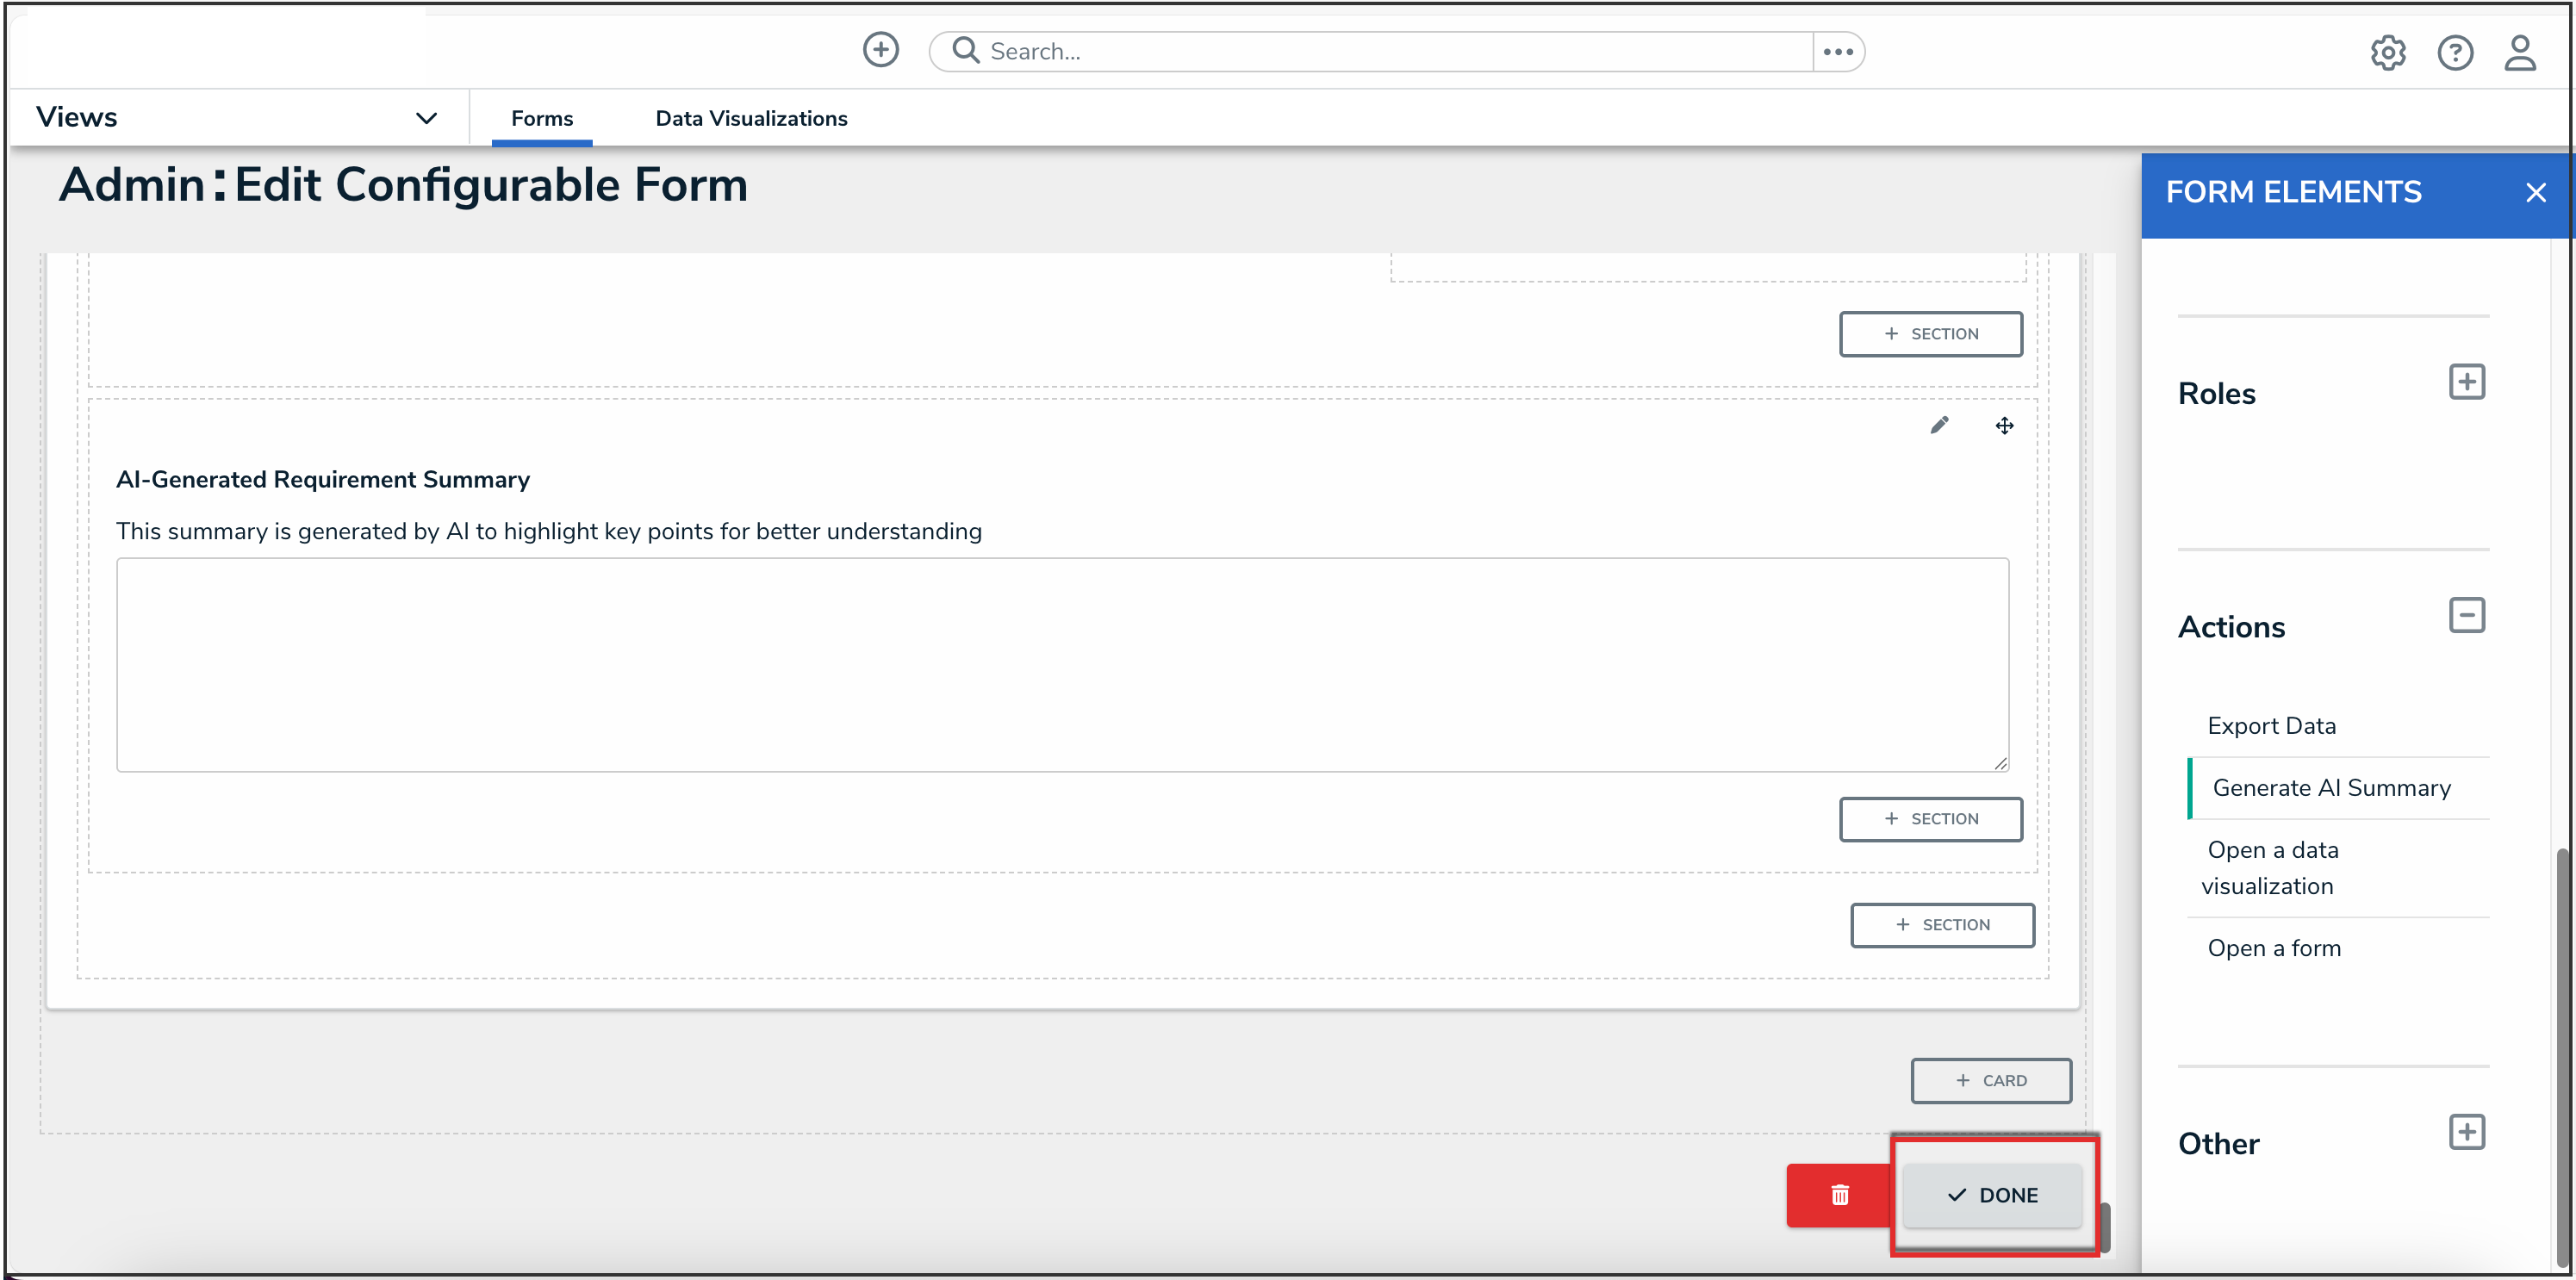Click the plus circle create icon
This screenshot has height=1280, width=2576.
click(880, 50)
